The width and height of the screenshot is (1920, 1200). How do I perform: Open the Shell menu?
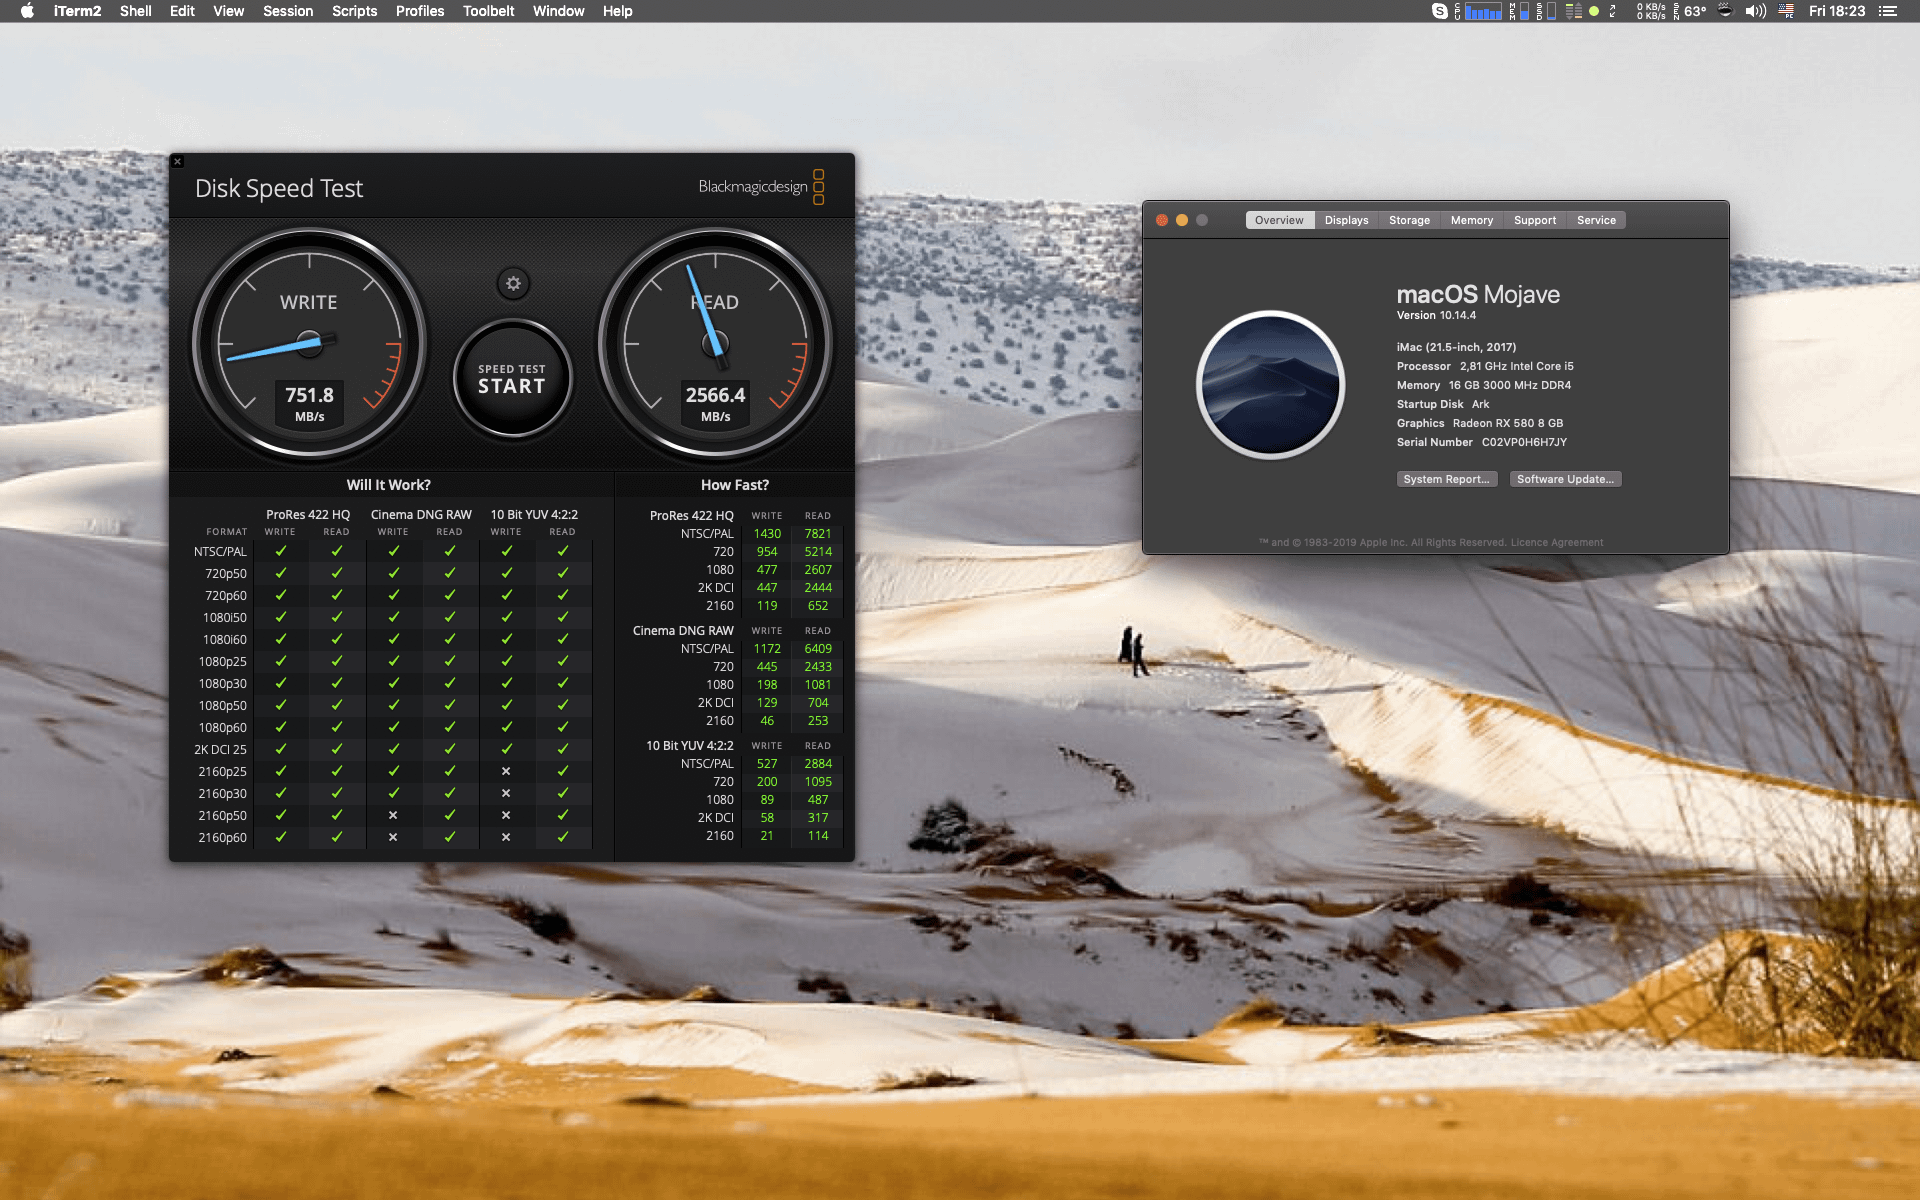point(135,11)
